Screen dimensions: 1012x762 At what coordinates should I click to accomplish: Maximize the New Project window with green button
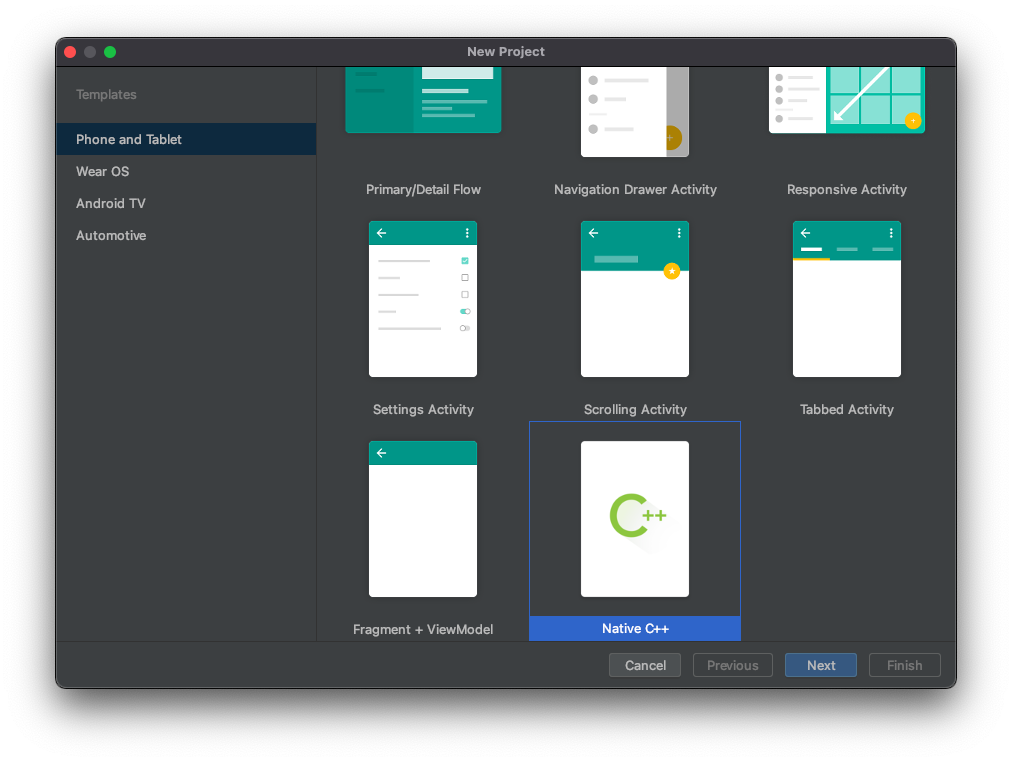(x=110, y=52)
